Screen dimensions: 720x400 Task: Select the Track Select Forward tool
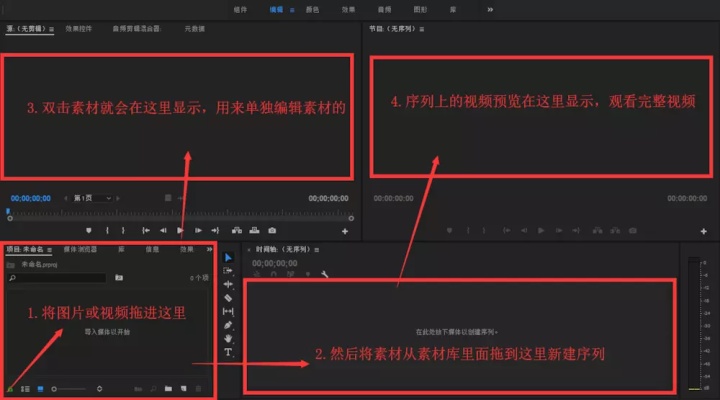(228, 271)
